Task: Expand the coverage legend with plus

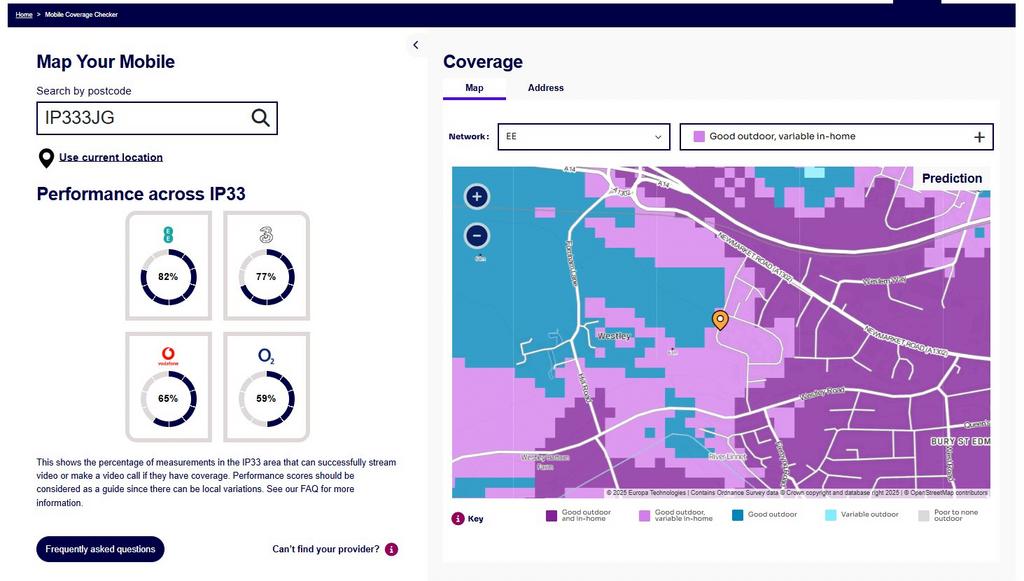Action: (x=979, y=137)
